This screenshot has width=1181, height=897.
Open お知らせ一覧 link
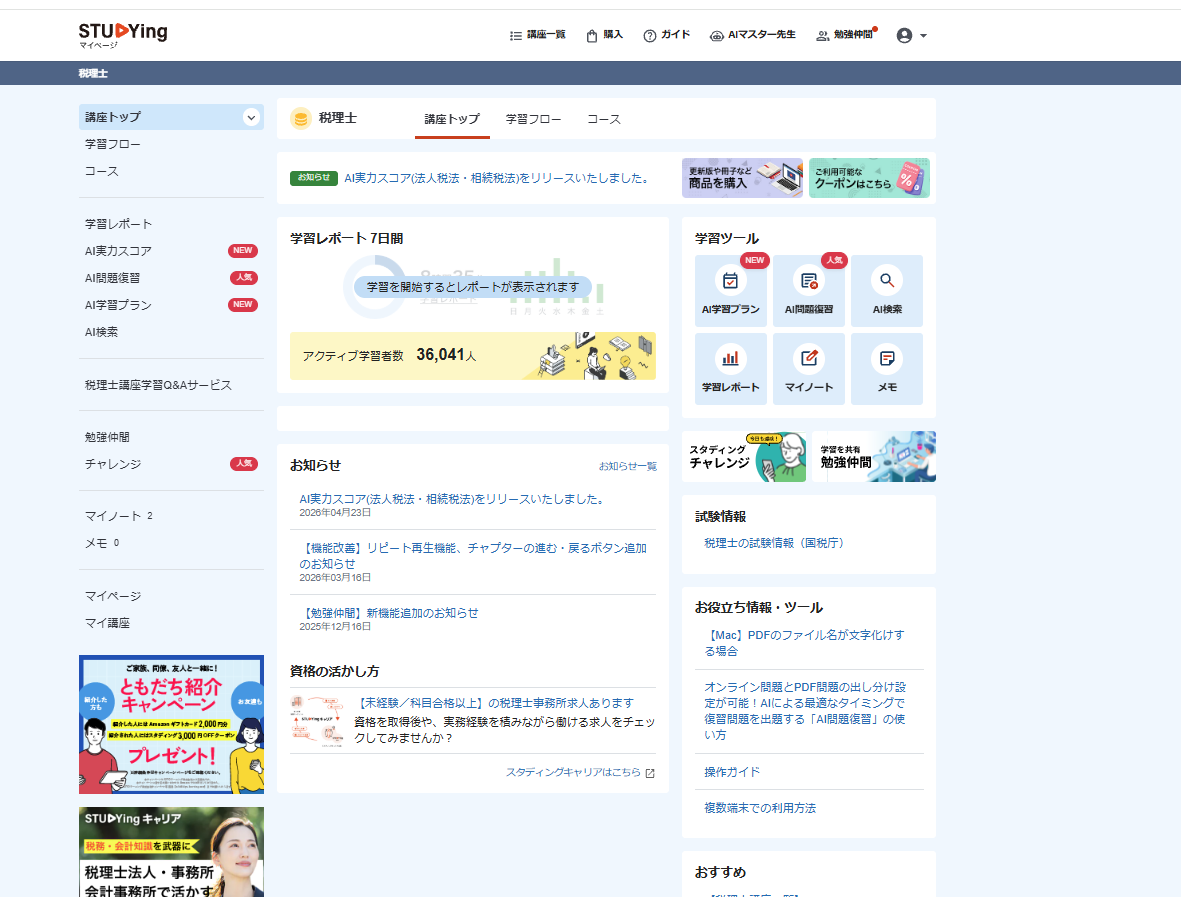pyautogui.click(x=628, y=466)
